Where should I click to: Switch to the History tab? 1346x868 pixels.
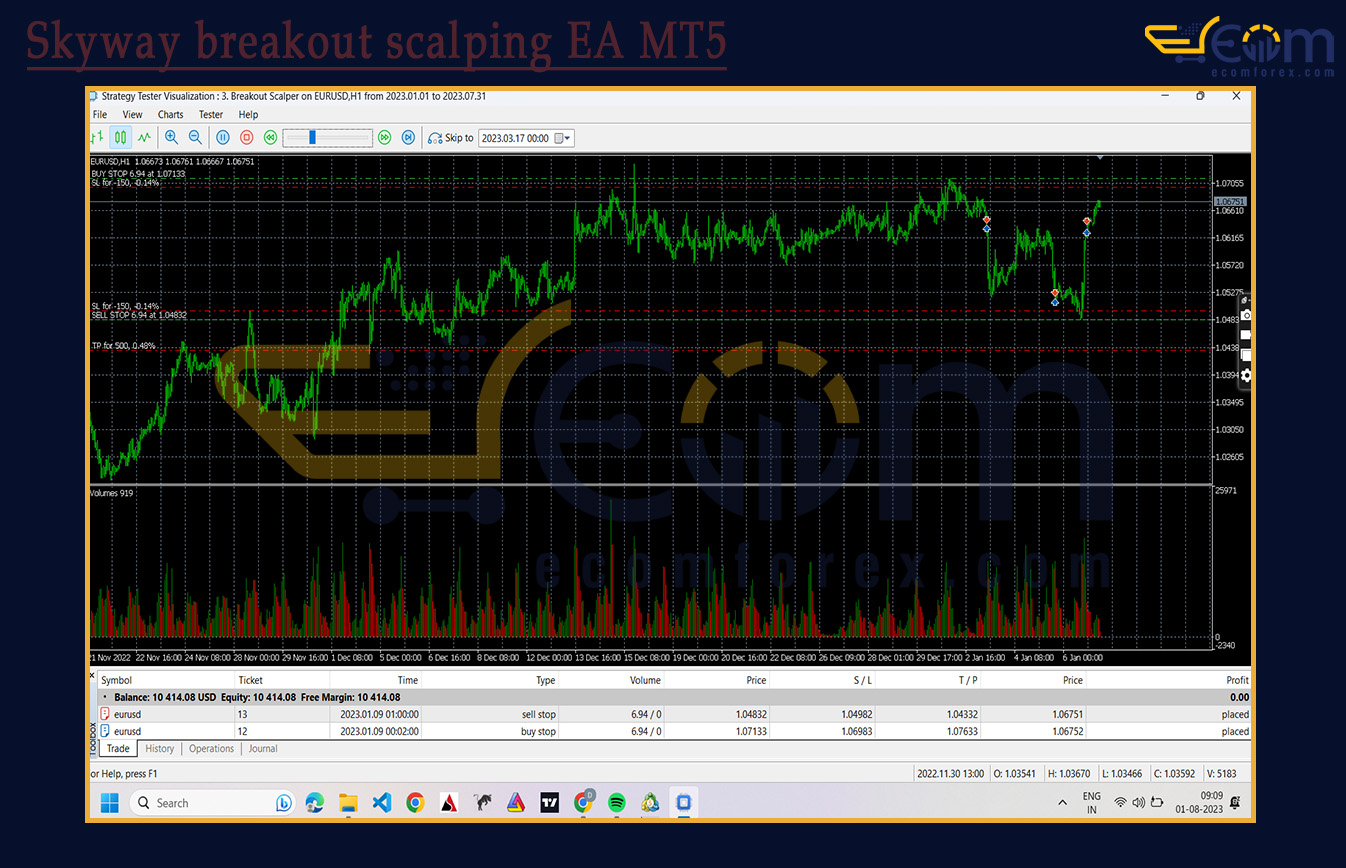click(x=159, y=749)
